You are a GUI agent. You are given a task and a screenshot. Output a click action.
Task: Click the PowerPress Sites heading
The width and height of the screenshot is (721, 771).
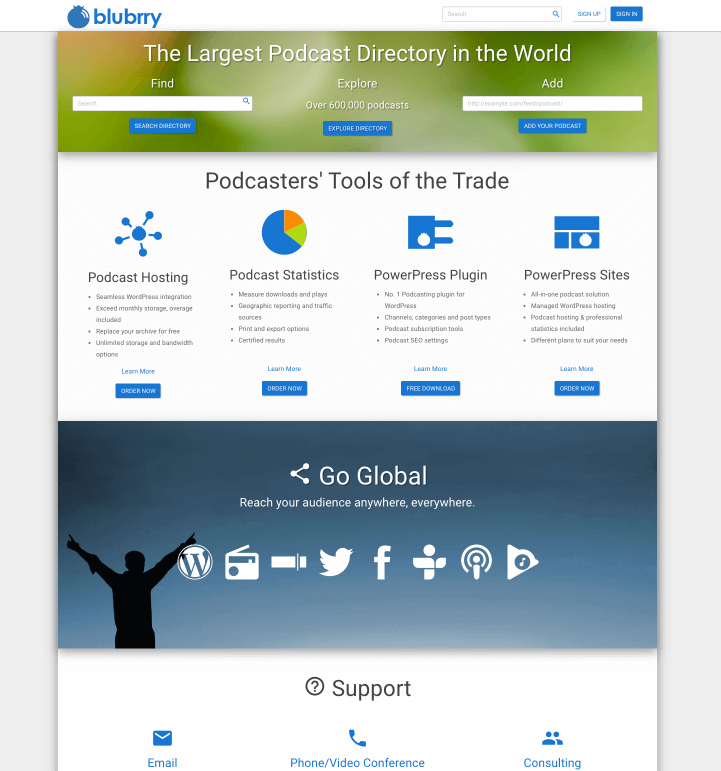[x=576, y=275]
